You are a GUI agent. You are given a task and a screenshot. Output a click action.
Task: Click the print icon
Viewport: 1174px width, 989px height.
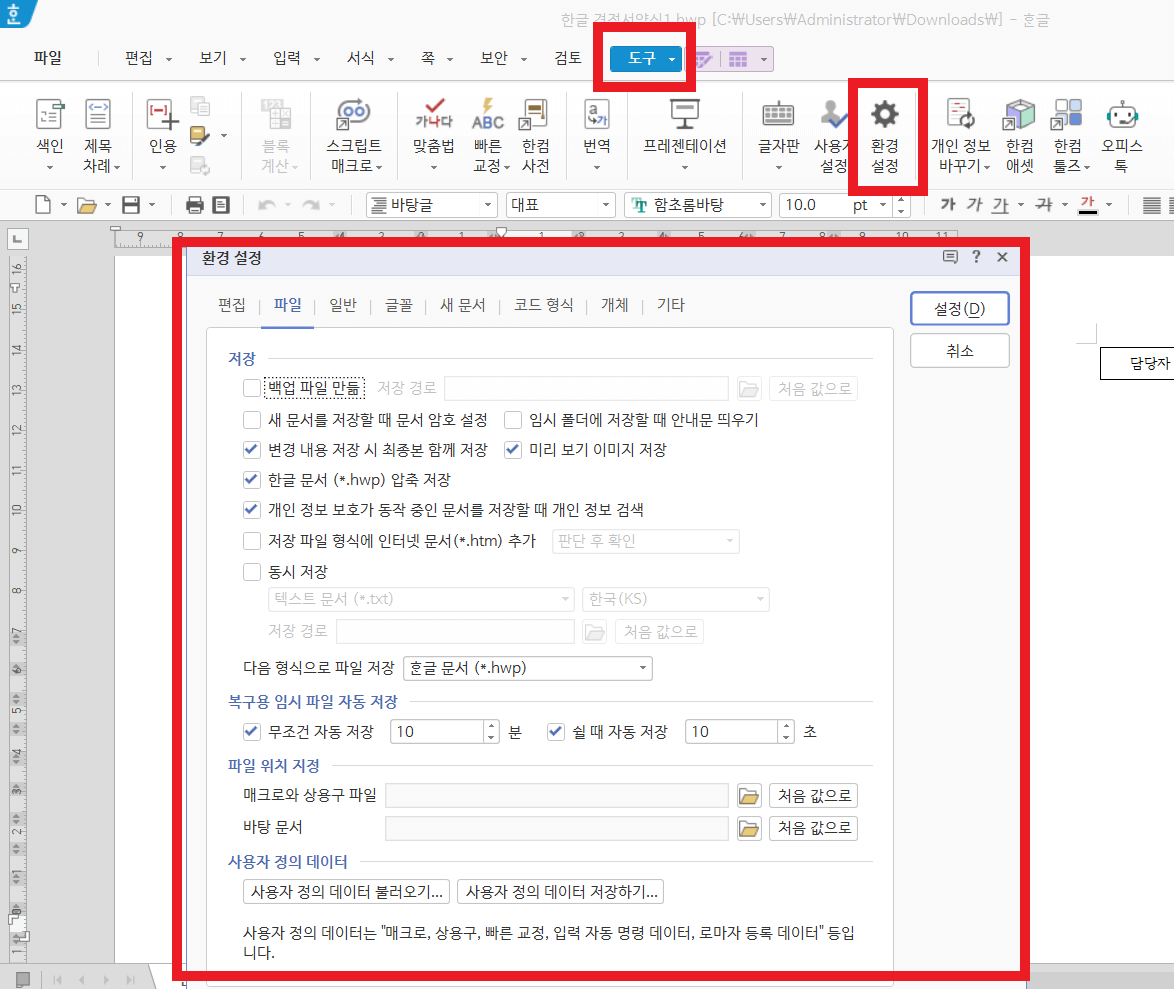click(x=195, y=205)
